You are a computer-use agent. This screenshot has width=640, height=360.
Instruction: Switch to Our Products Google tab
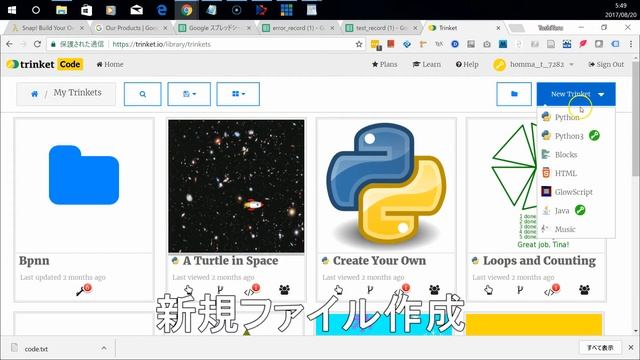click(131, 28)
